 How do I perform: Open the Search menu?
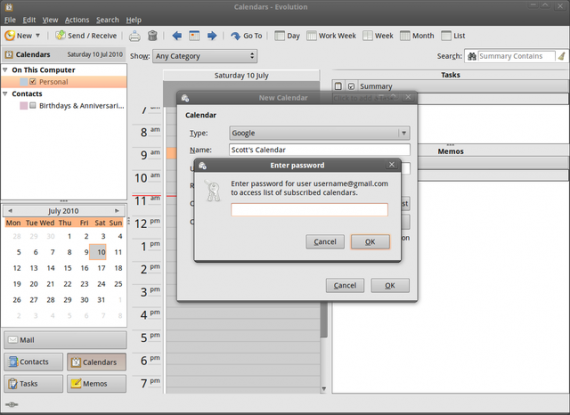pos(107,20)
